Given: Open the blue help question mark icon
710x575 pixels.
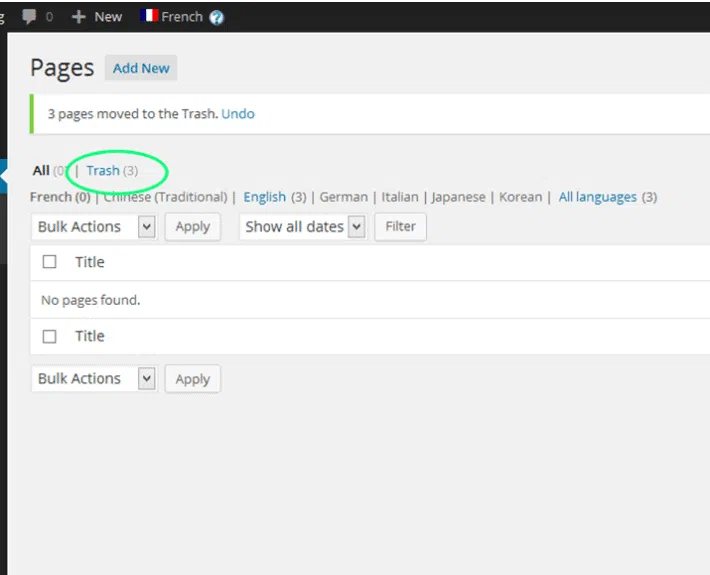Looking at the screenshot, I should (216, 18).
